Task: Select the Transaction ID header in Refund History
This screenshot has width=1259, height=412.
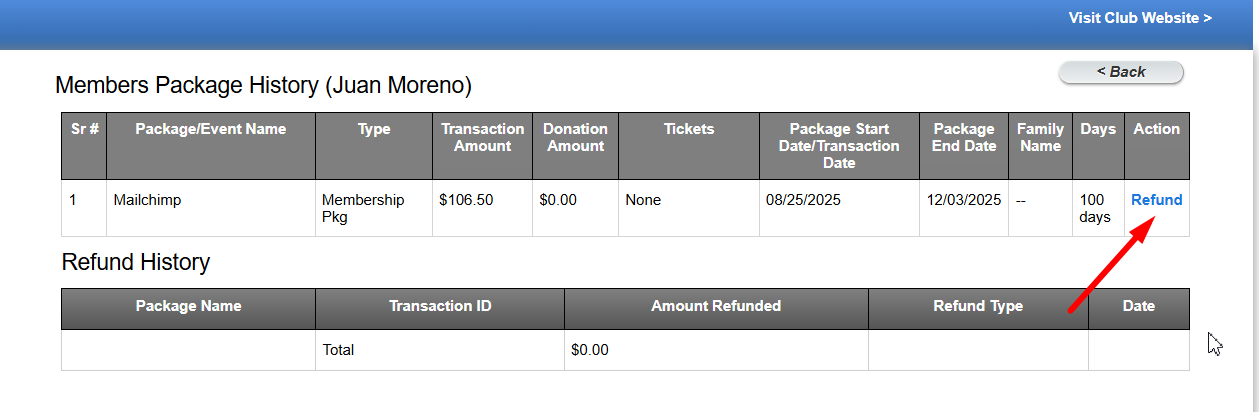Action: pos(440,306)
